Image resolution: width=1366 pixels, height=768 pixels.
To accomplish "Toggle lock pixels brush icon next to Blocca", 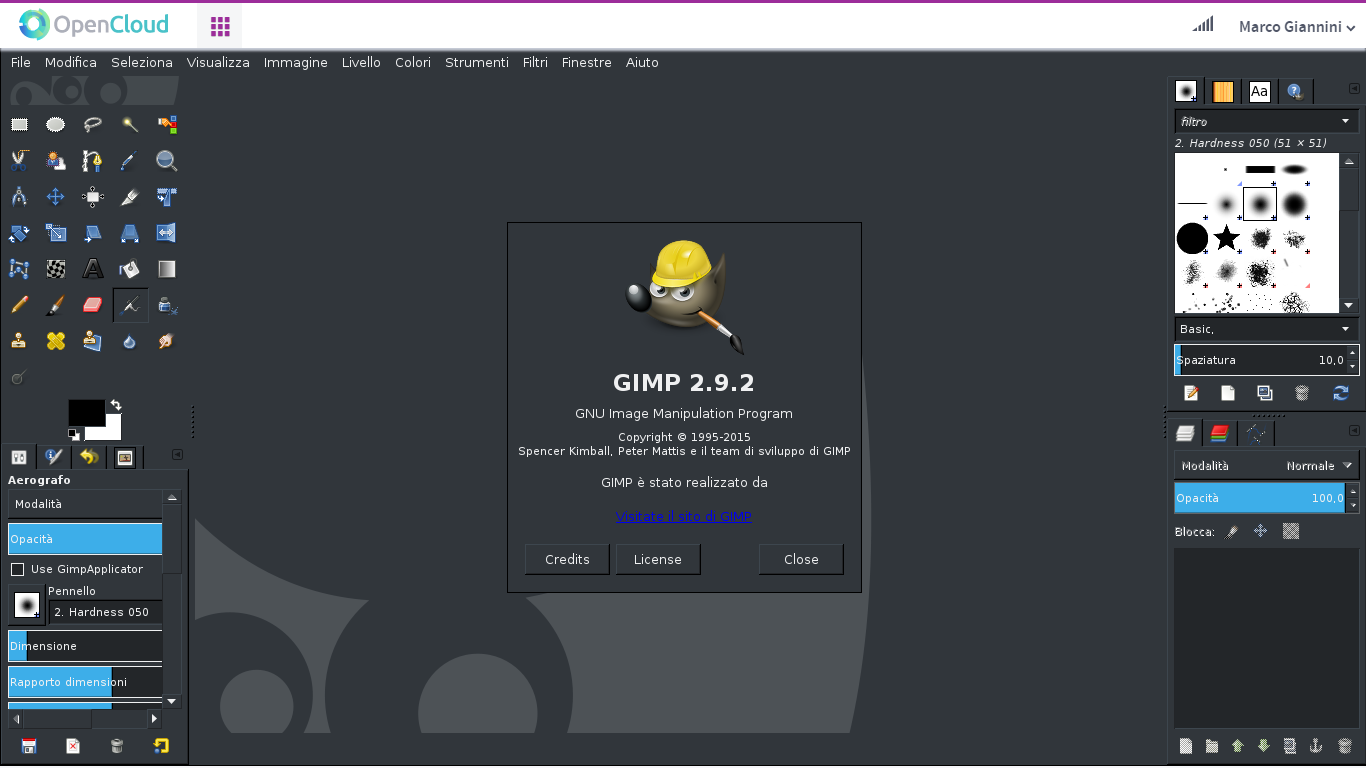I will 1232,532.
